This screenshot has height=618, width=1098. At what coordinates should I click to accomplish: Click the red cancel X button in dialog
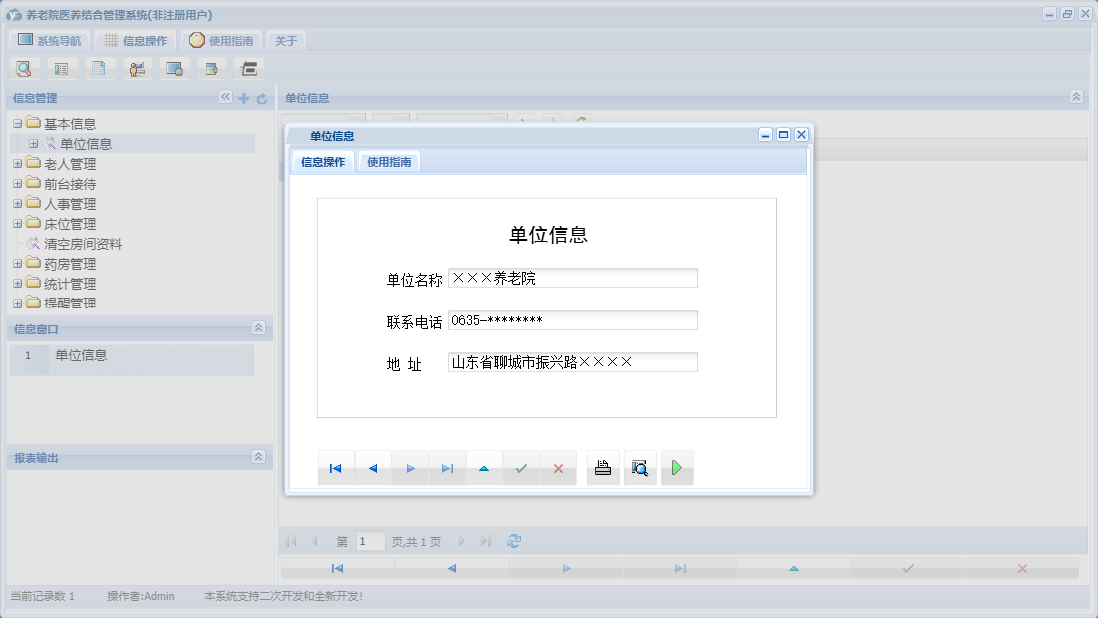(558, 467)
